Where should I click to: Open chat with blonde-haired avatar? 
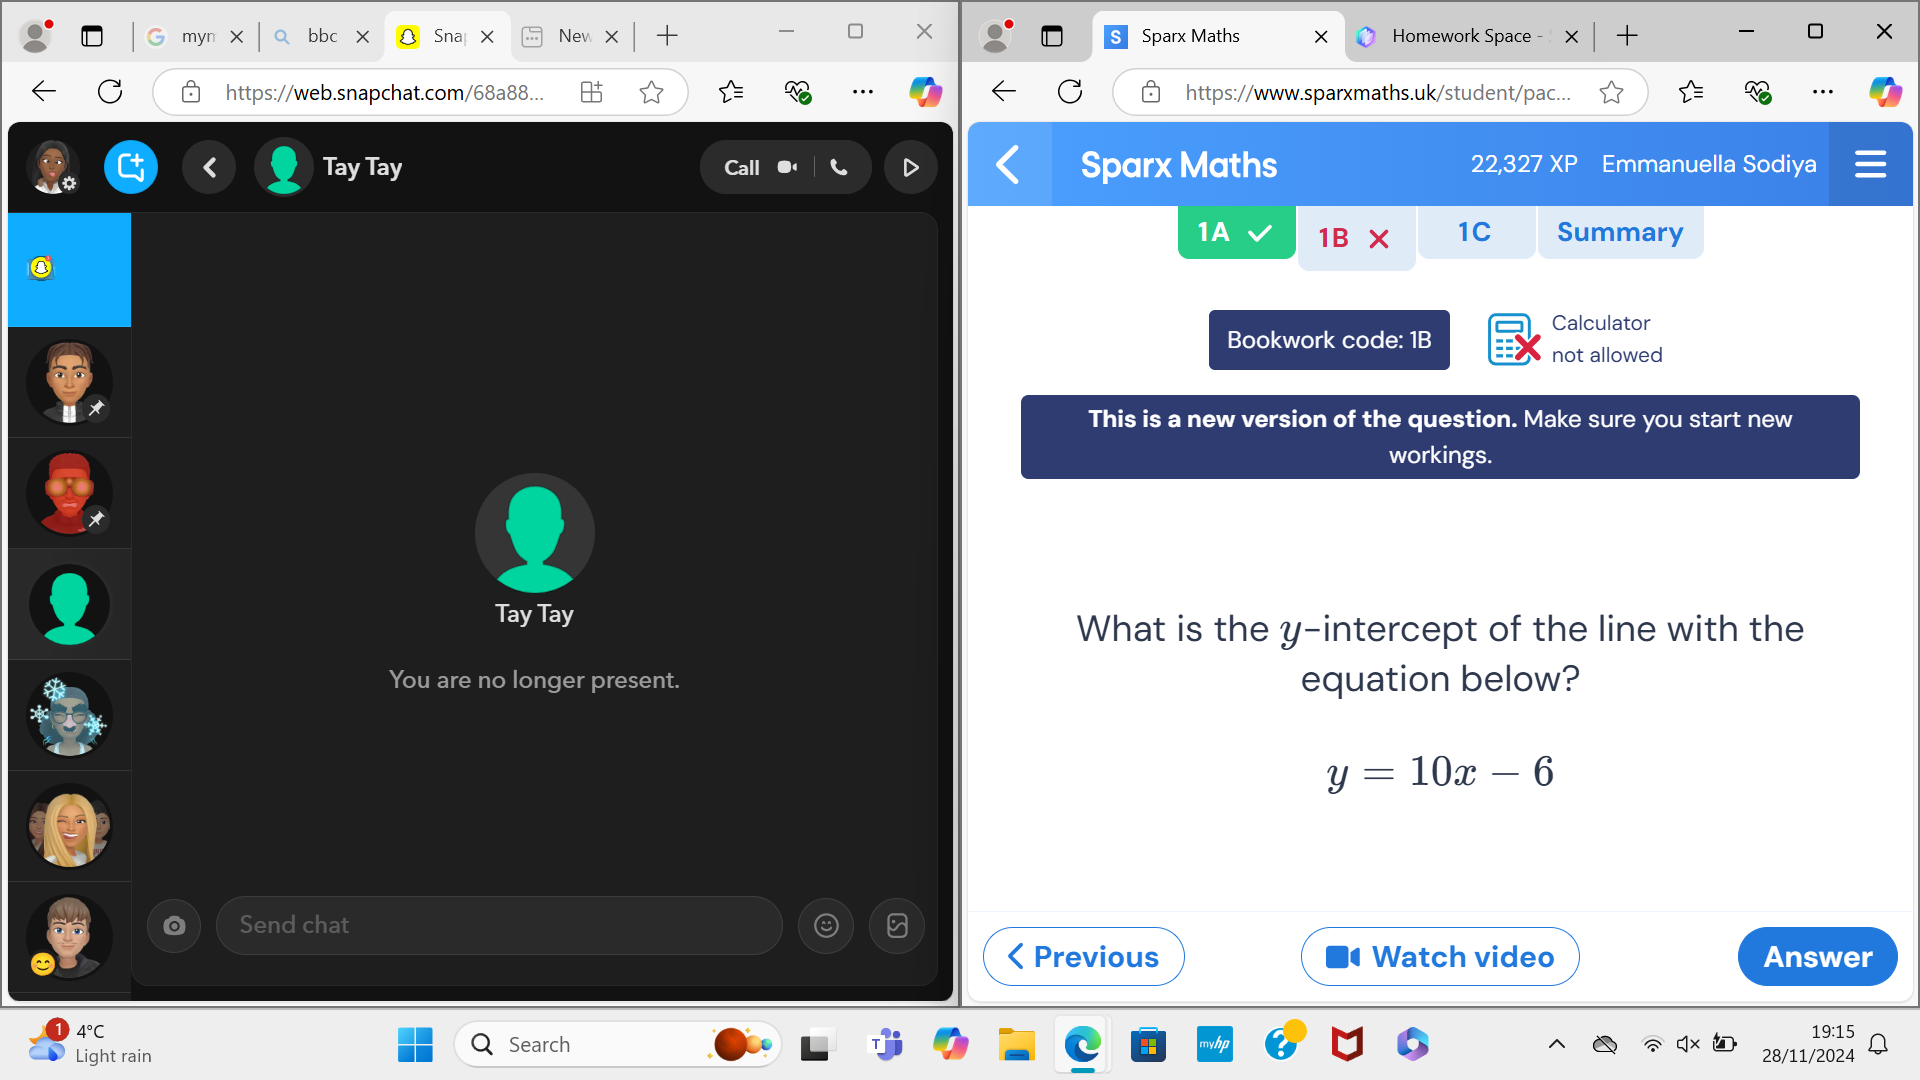click(69, 826)
